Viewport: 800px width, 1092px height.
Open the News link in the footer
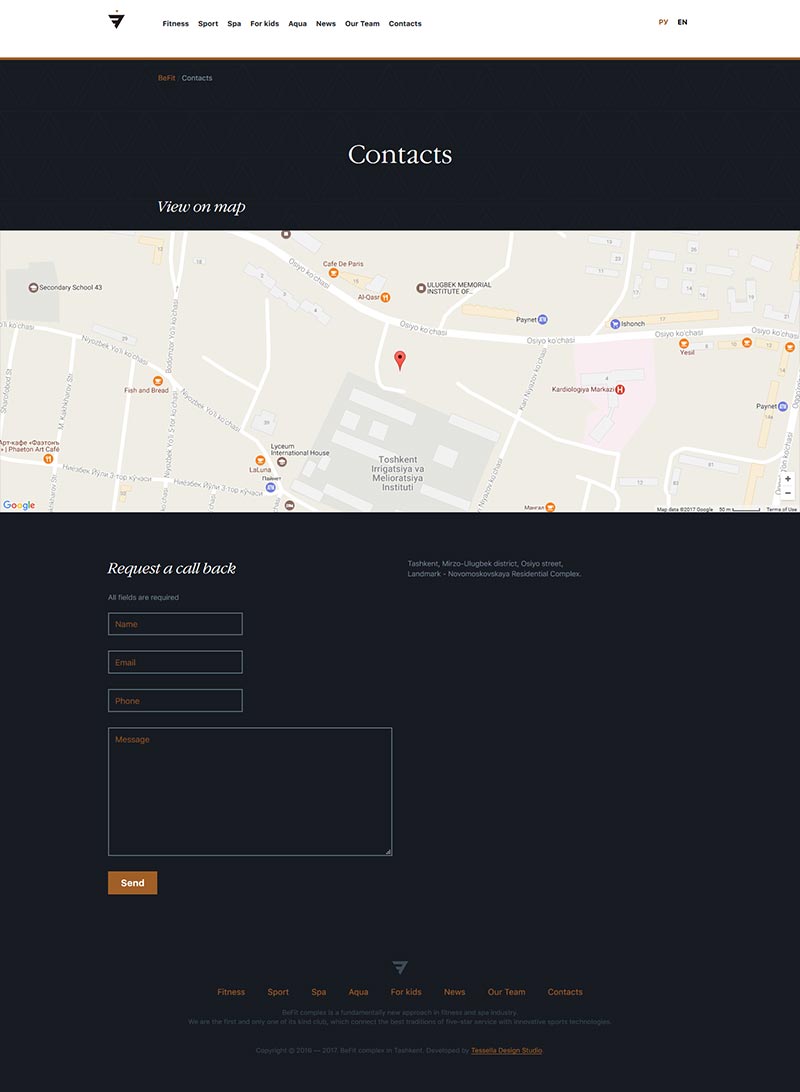point(454,992)
